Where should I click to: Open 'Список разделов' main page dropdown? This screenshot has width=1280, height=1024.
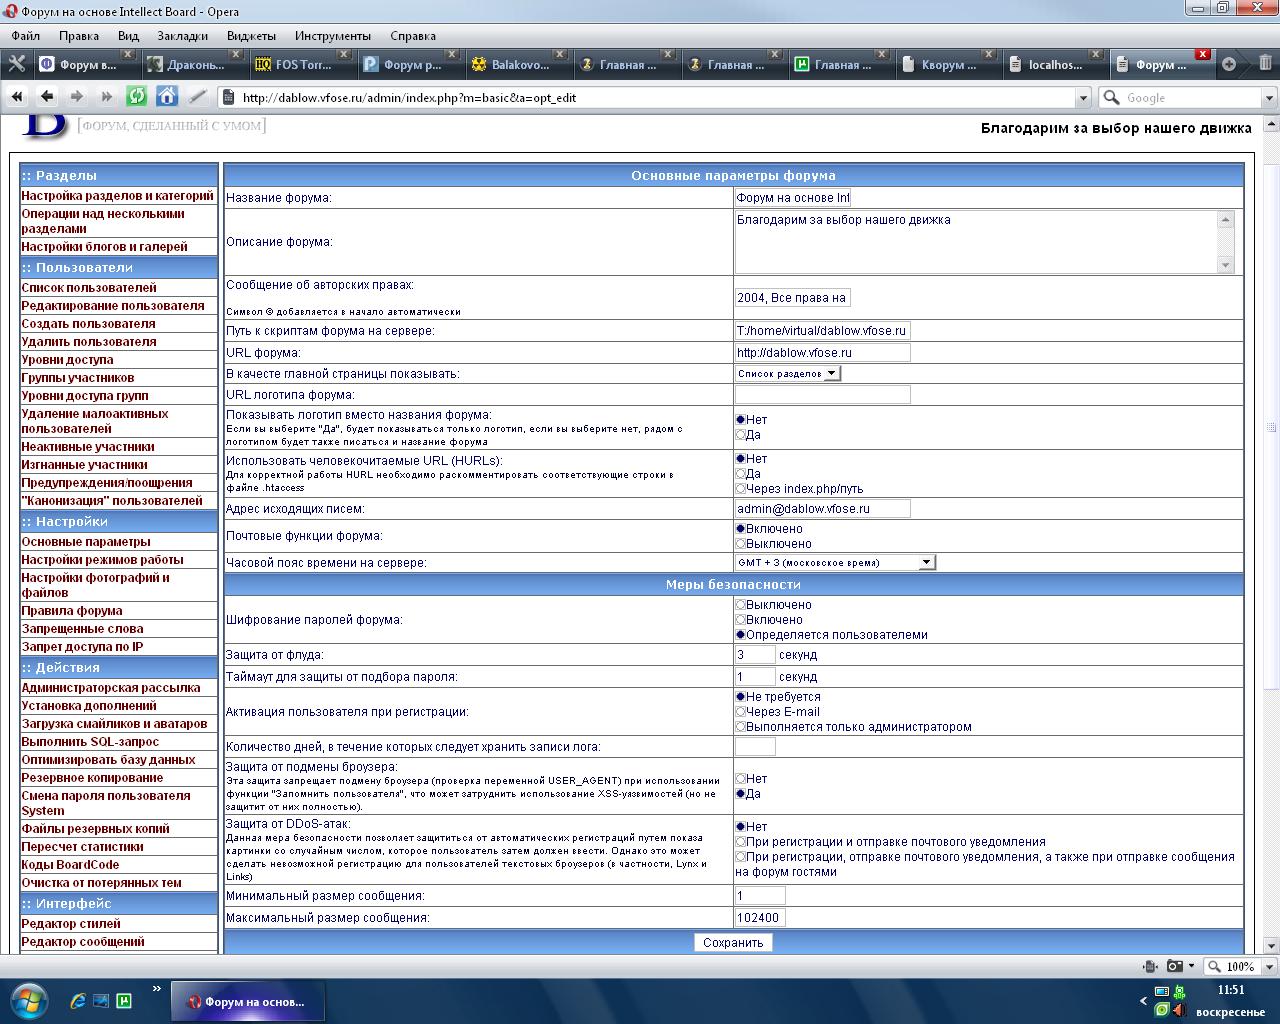point(788,373)
